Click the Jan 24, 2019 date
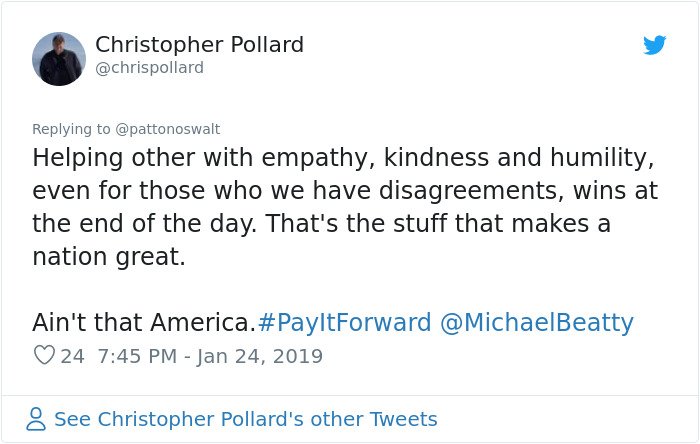 (259, 356)
